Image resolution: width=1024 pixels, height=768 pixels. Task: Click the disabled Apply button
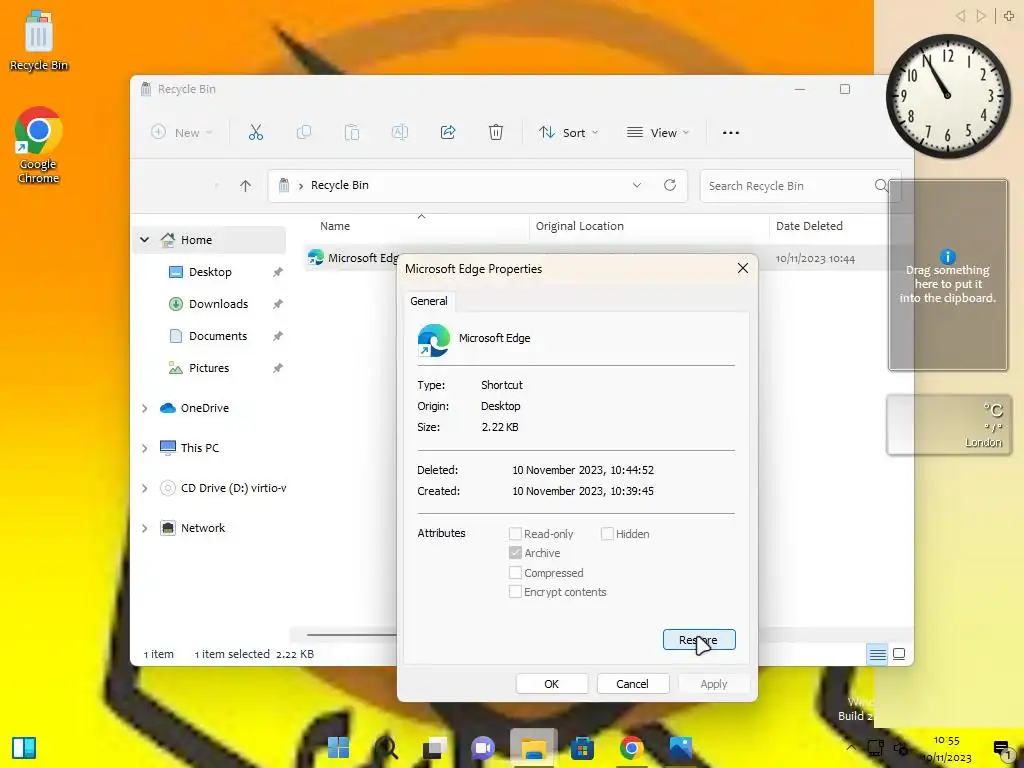(714, 684)
